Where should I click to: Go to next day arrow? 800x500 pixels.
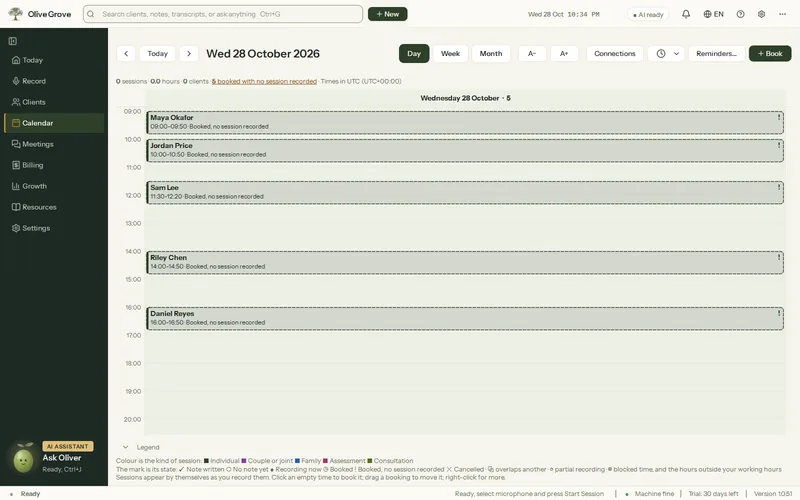click(189, 54)
